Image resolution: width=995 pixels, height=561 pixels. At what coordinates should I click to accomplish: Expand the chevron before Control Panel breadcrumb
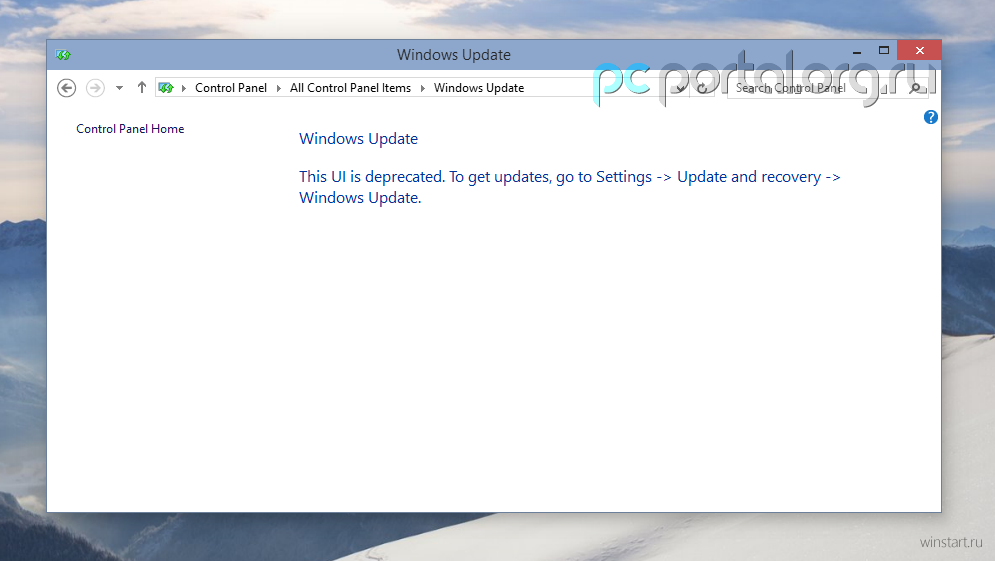[x=184, y=88]
